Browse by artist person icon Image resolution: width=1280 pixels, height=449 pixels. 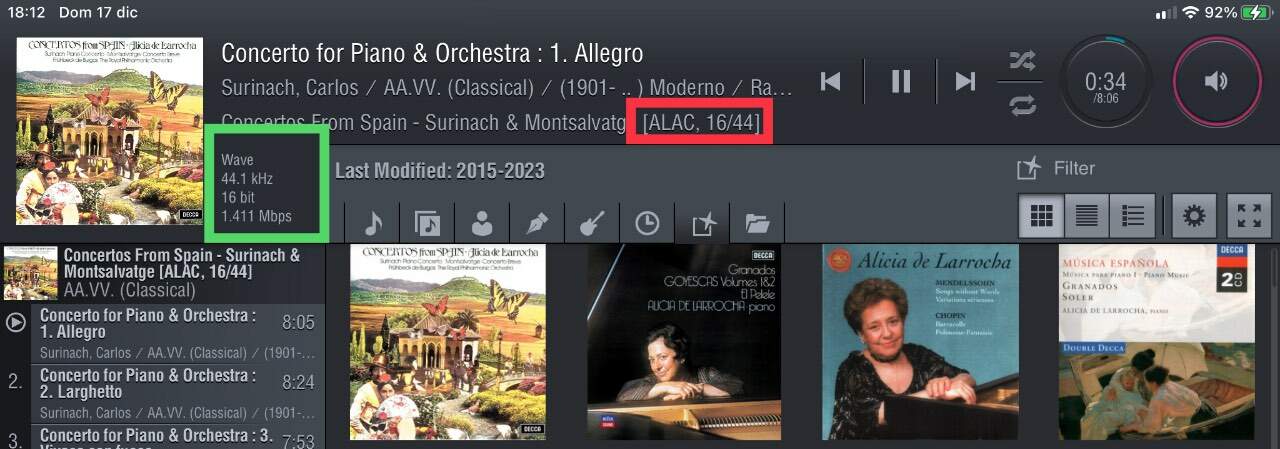pyautogui.click(x=483, y=222)
